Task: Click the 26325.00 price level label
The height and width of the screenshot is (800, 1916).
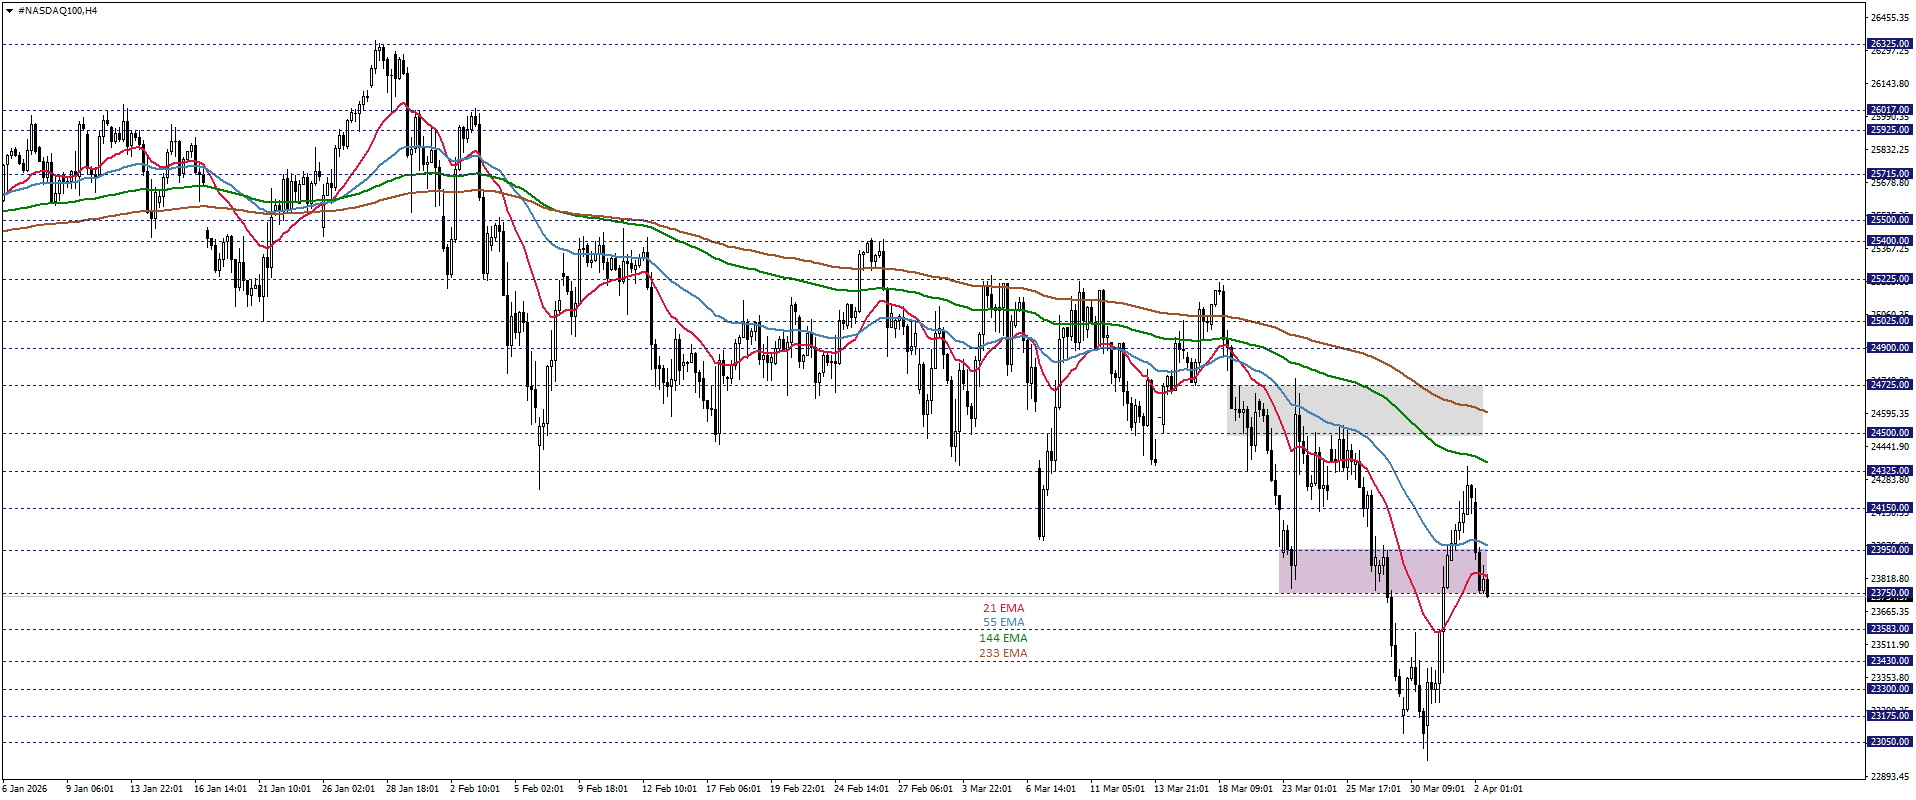Action: tap(1889, 44)
